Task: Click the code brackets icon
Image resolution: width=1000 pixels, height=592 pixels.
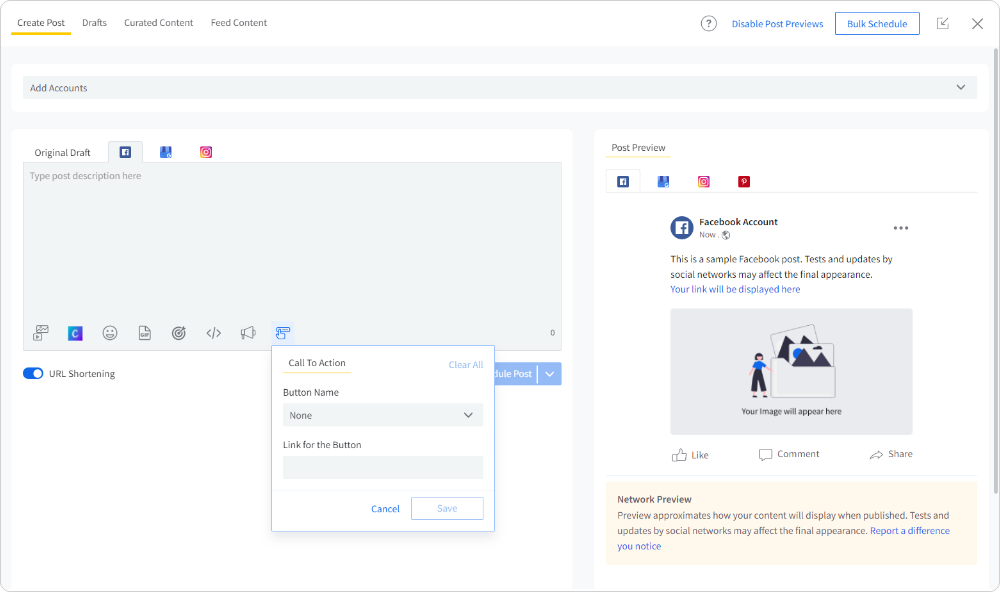Action: pyautogui.click(x=213, y=333)
